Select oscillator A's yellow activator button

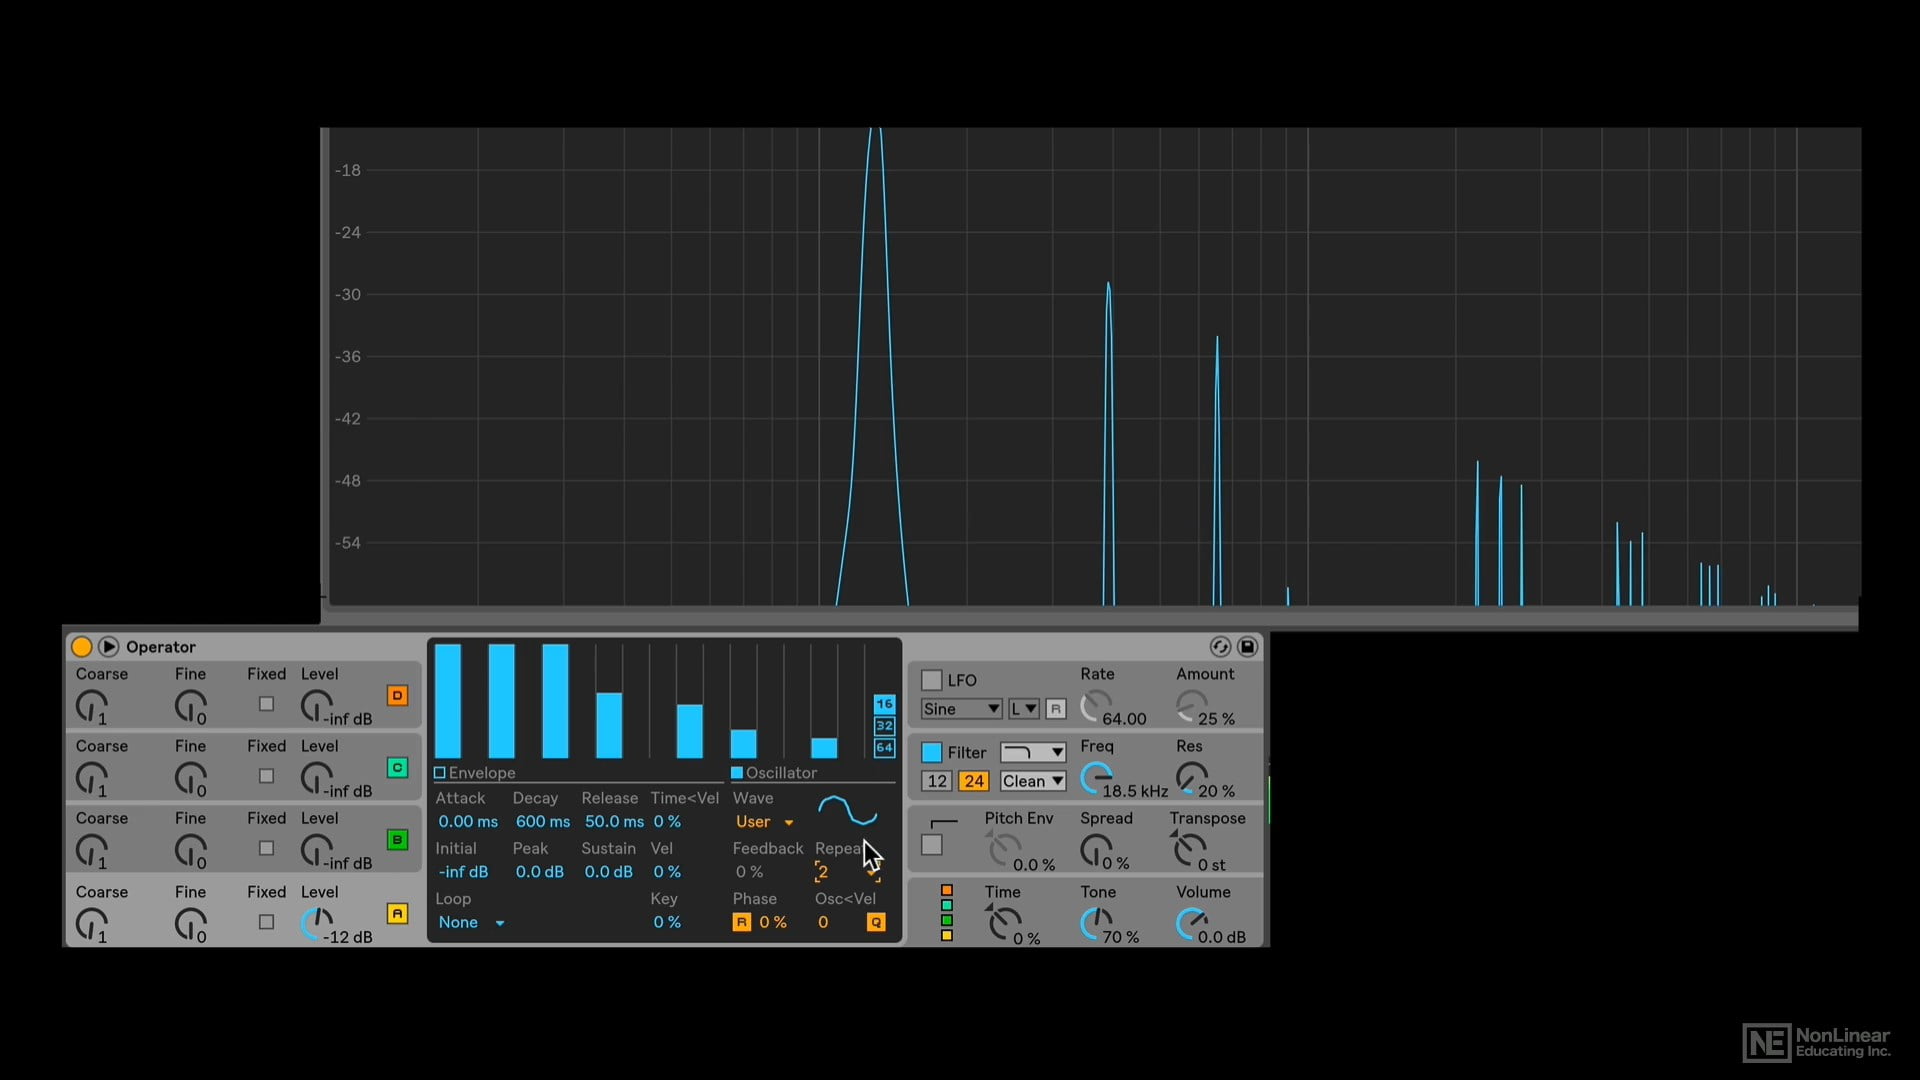[397, 913]
